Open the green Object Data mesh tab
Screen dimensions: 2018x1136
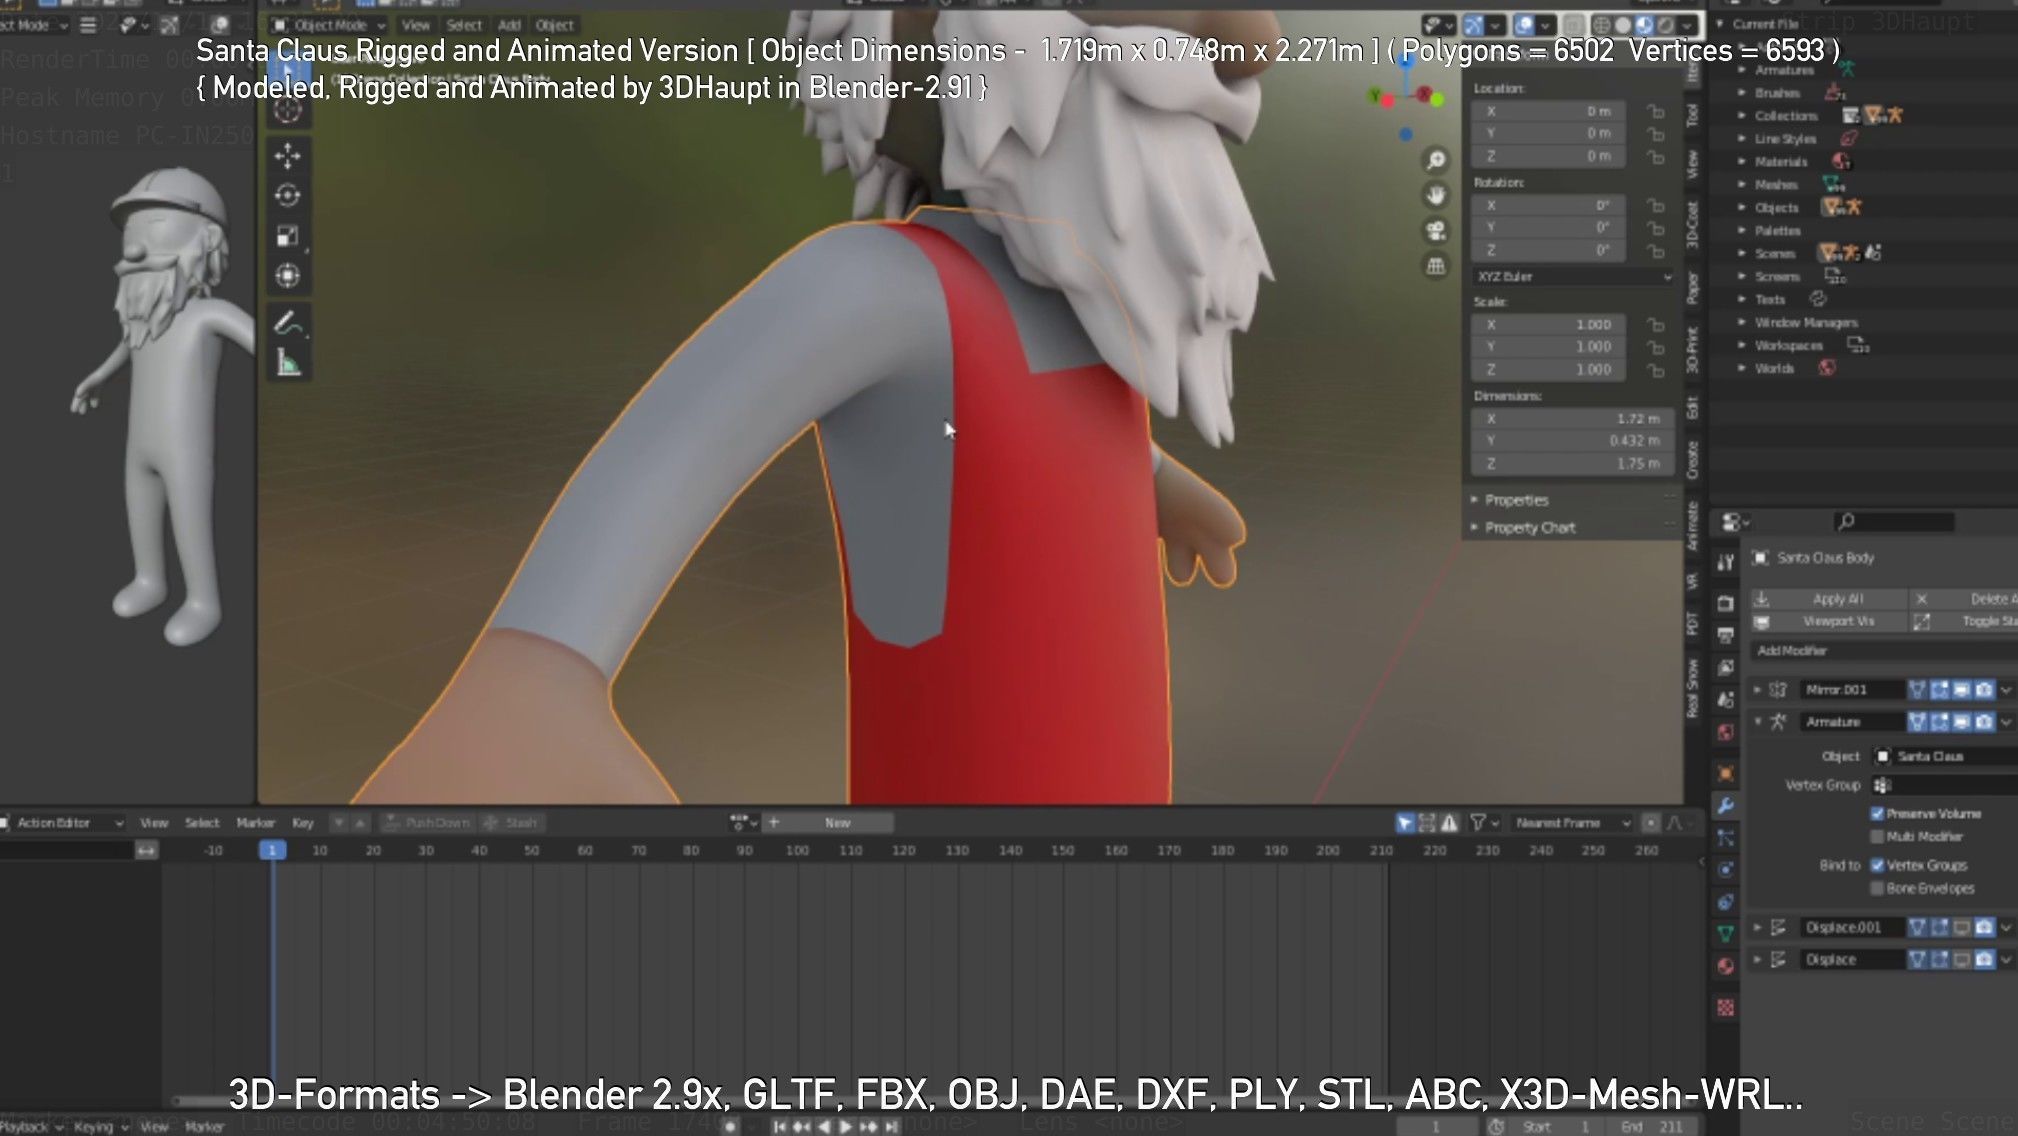coord(1726,934)
